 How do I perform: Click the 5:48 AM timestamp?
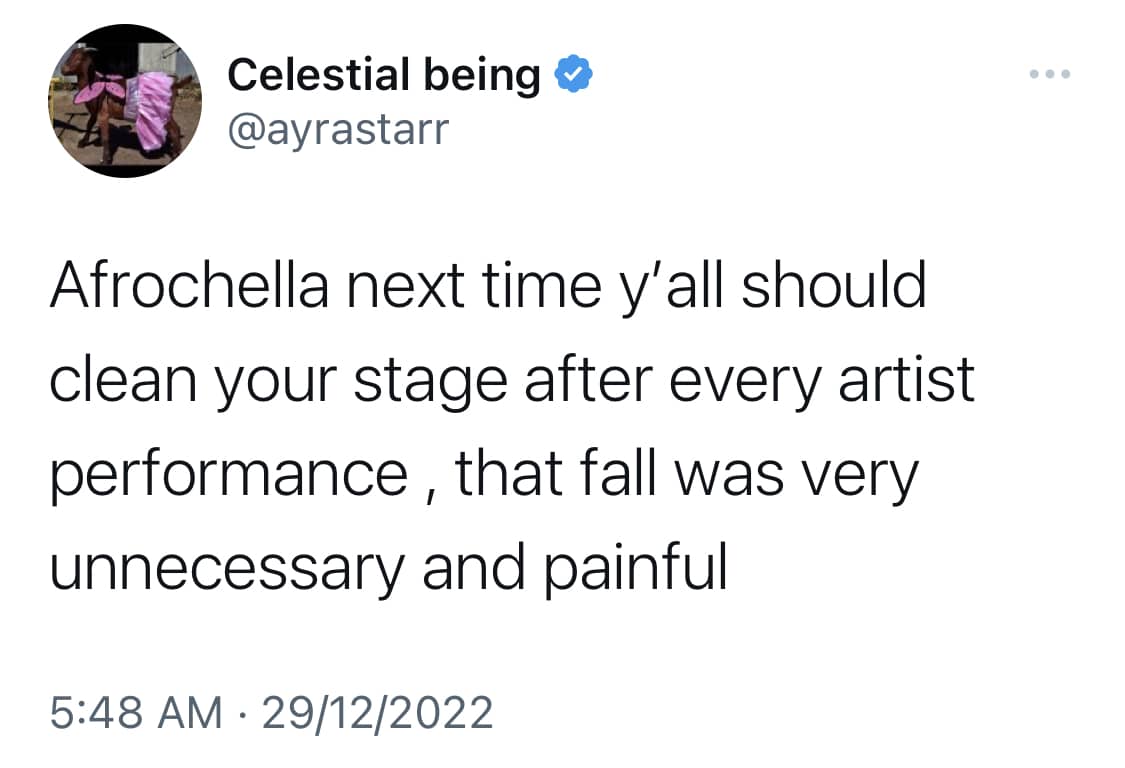pos(136,712)
